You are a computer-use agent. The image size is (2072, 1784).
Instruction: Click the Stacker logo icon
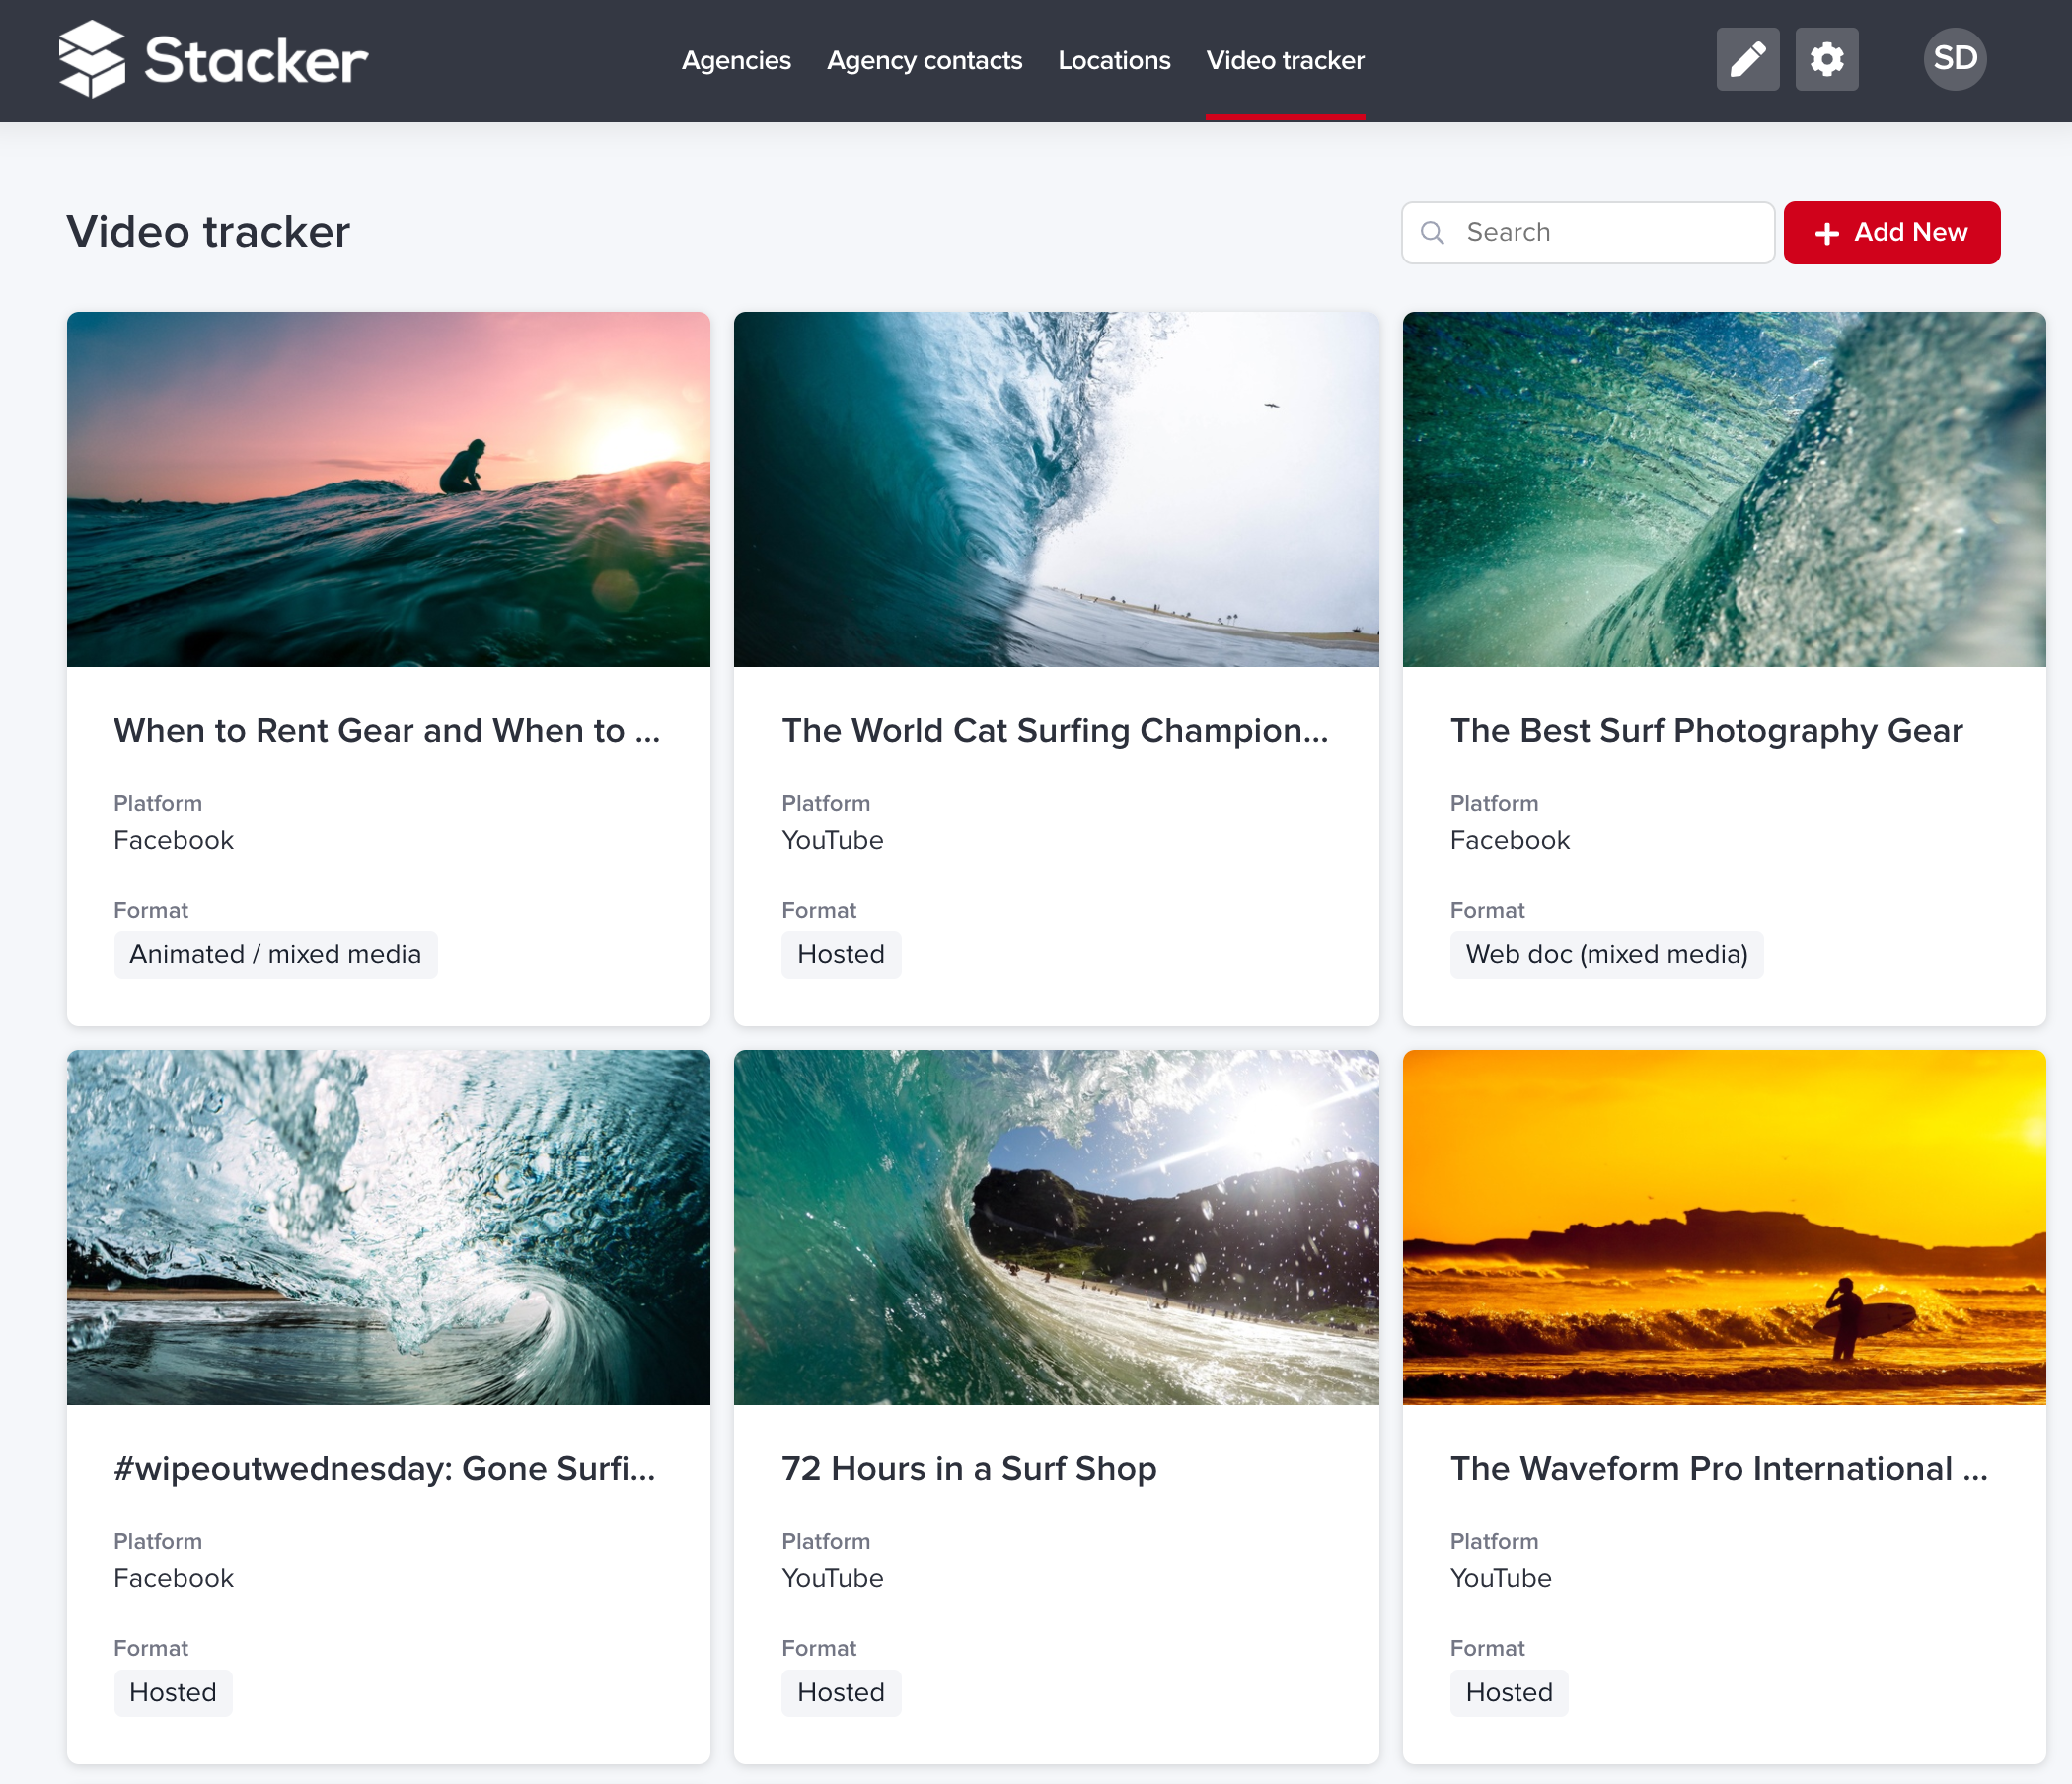tap(92, 60)
